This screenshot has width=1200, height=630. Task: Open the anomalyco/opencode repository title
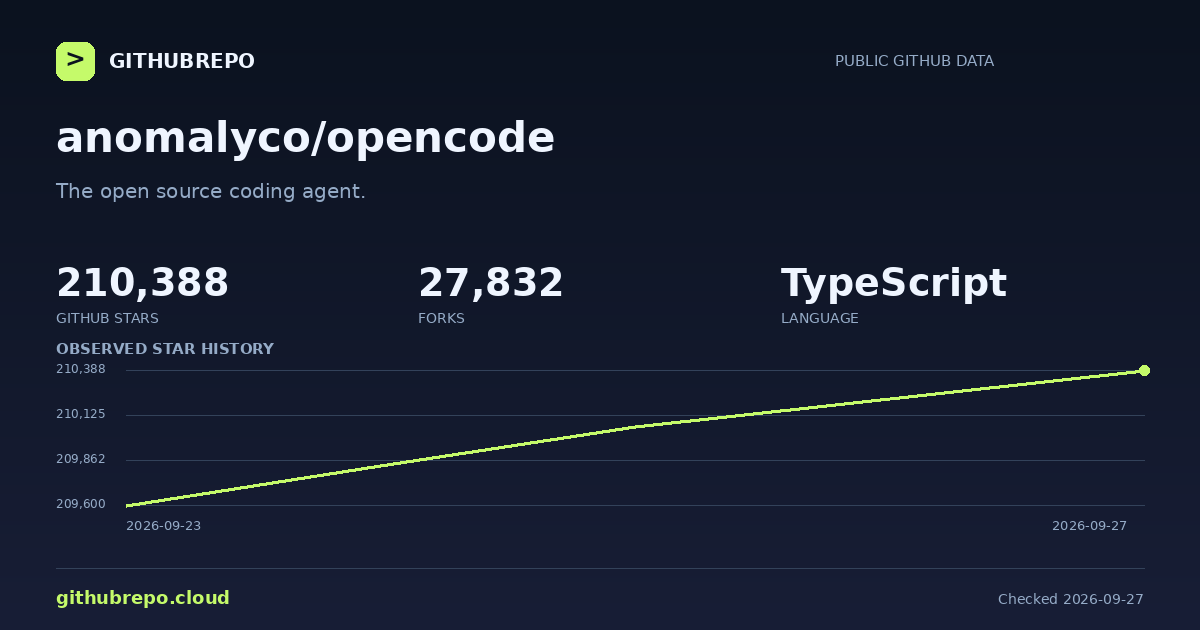(x=305, y=138)
